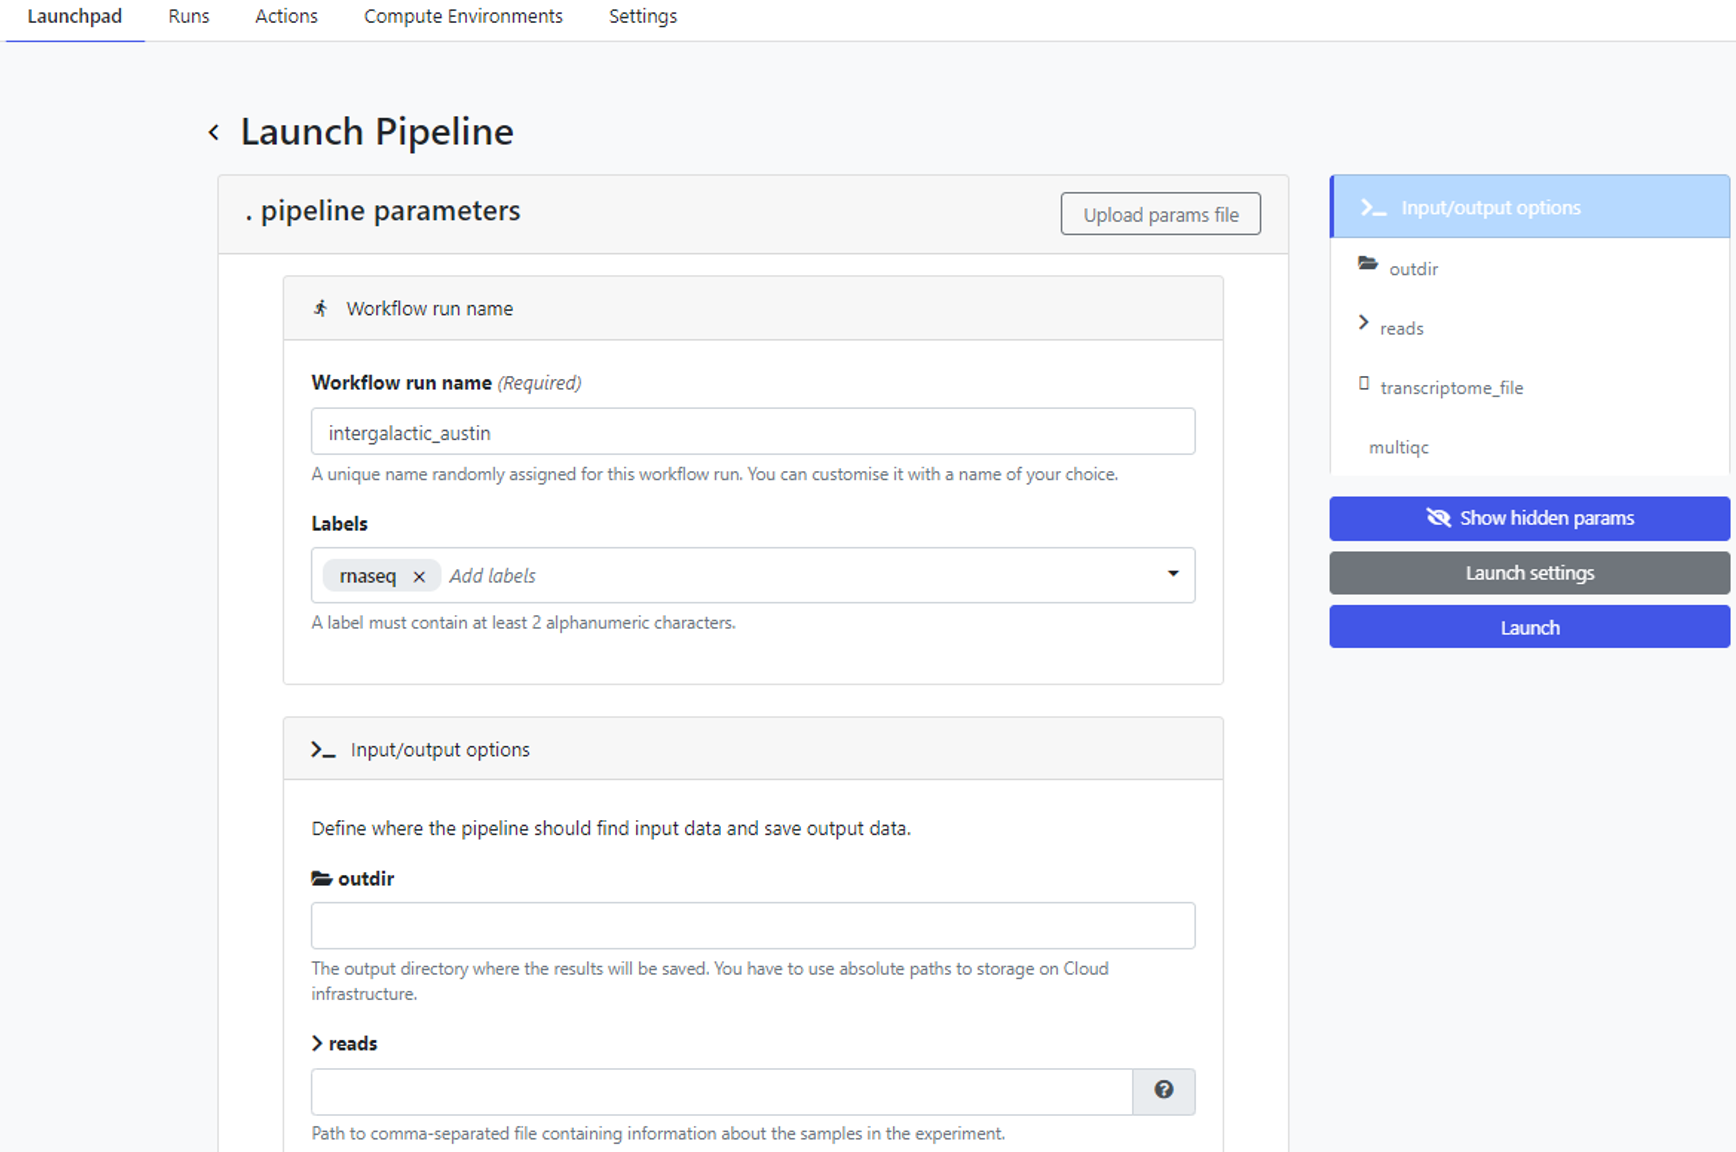Click the folder icon next to outdir in sidebar
This screenshot has height=1152, width=1736.
(x=1367, y=264)
